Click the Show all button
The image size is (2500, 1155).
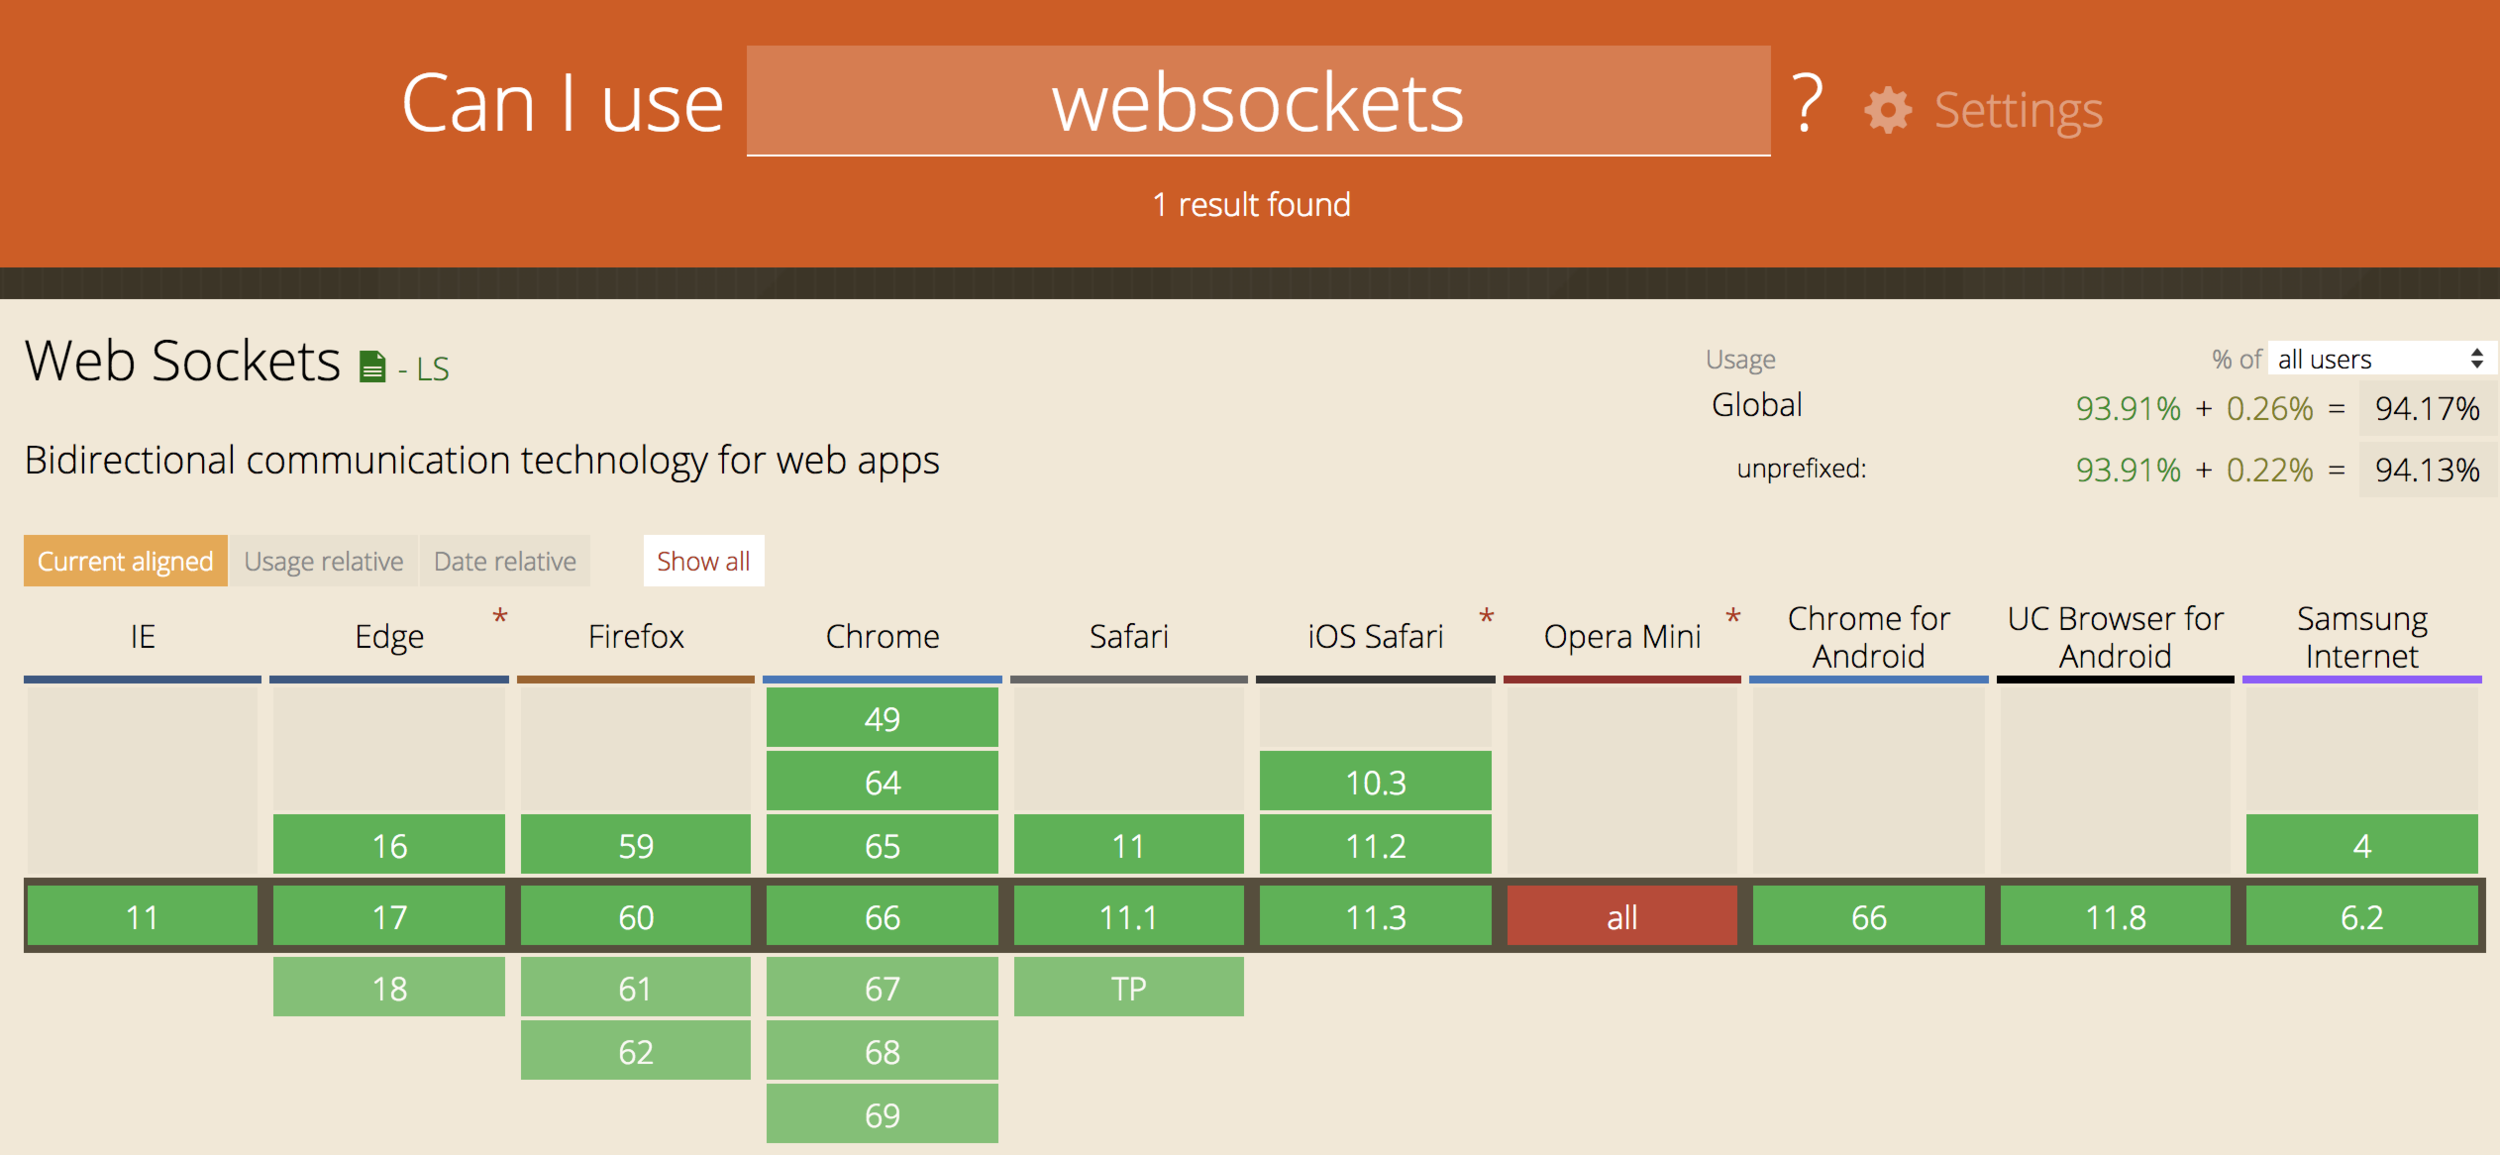click(703, 561)
